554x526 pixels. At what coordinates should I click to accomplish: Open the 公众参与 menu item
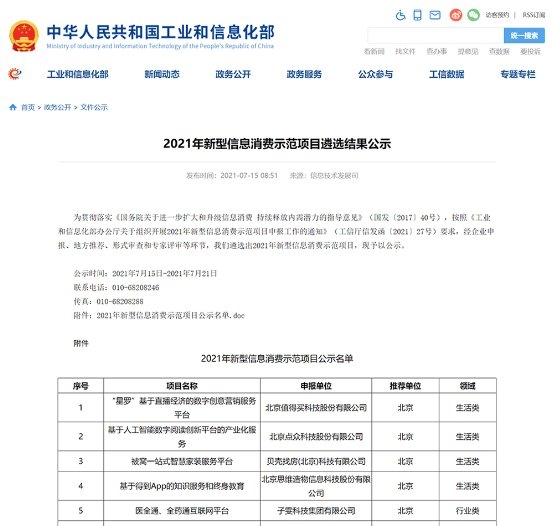(375, 74)
